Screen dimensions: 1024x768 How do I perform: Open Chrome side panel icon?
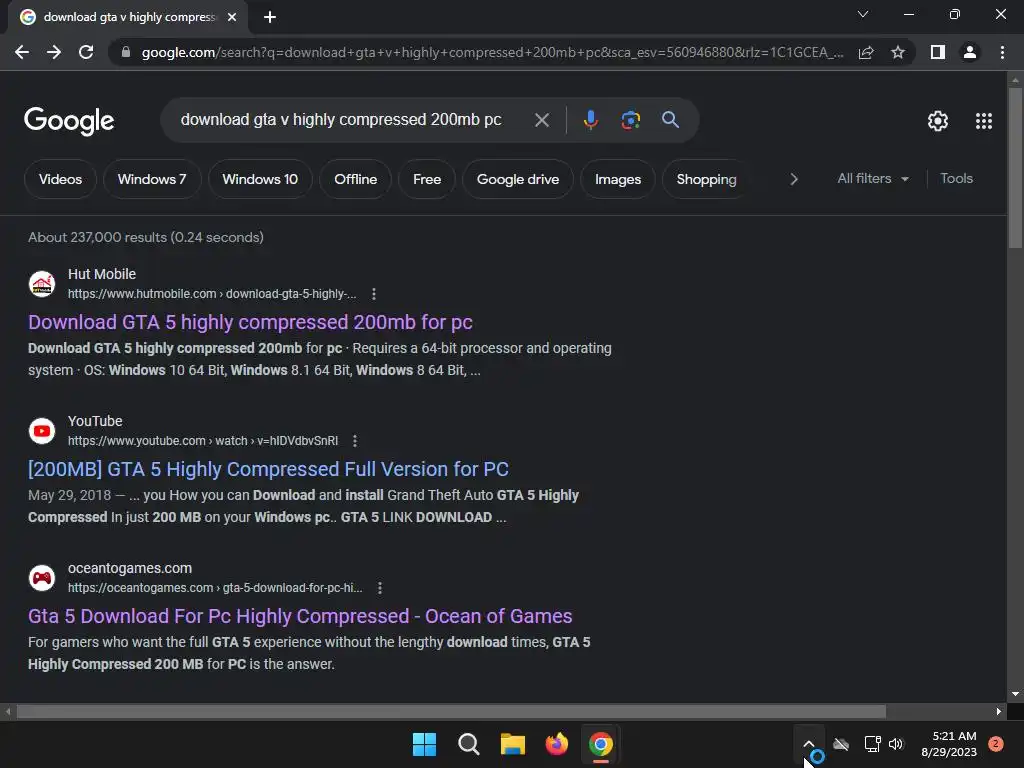(938, 52)
